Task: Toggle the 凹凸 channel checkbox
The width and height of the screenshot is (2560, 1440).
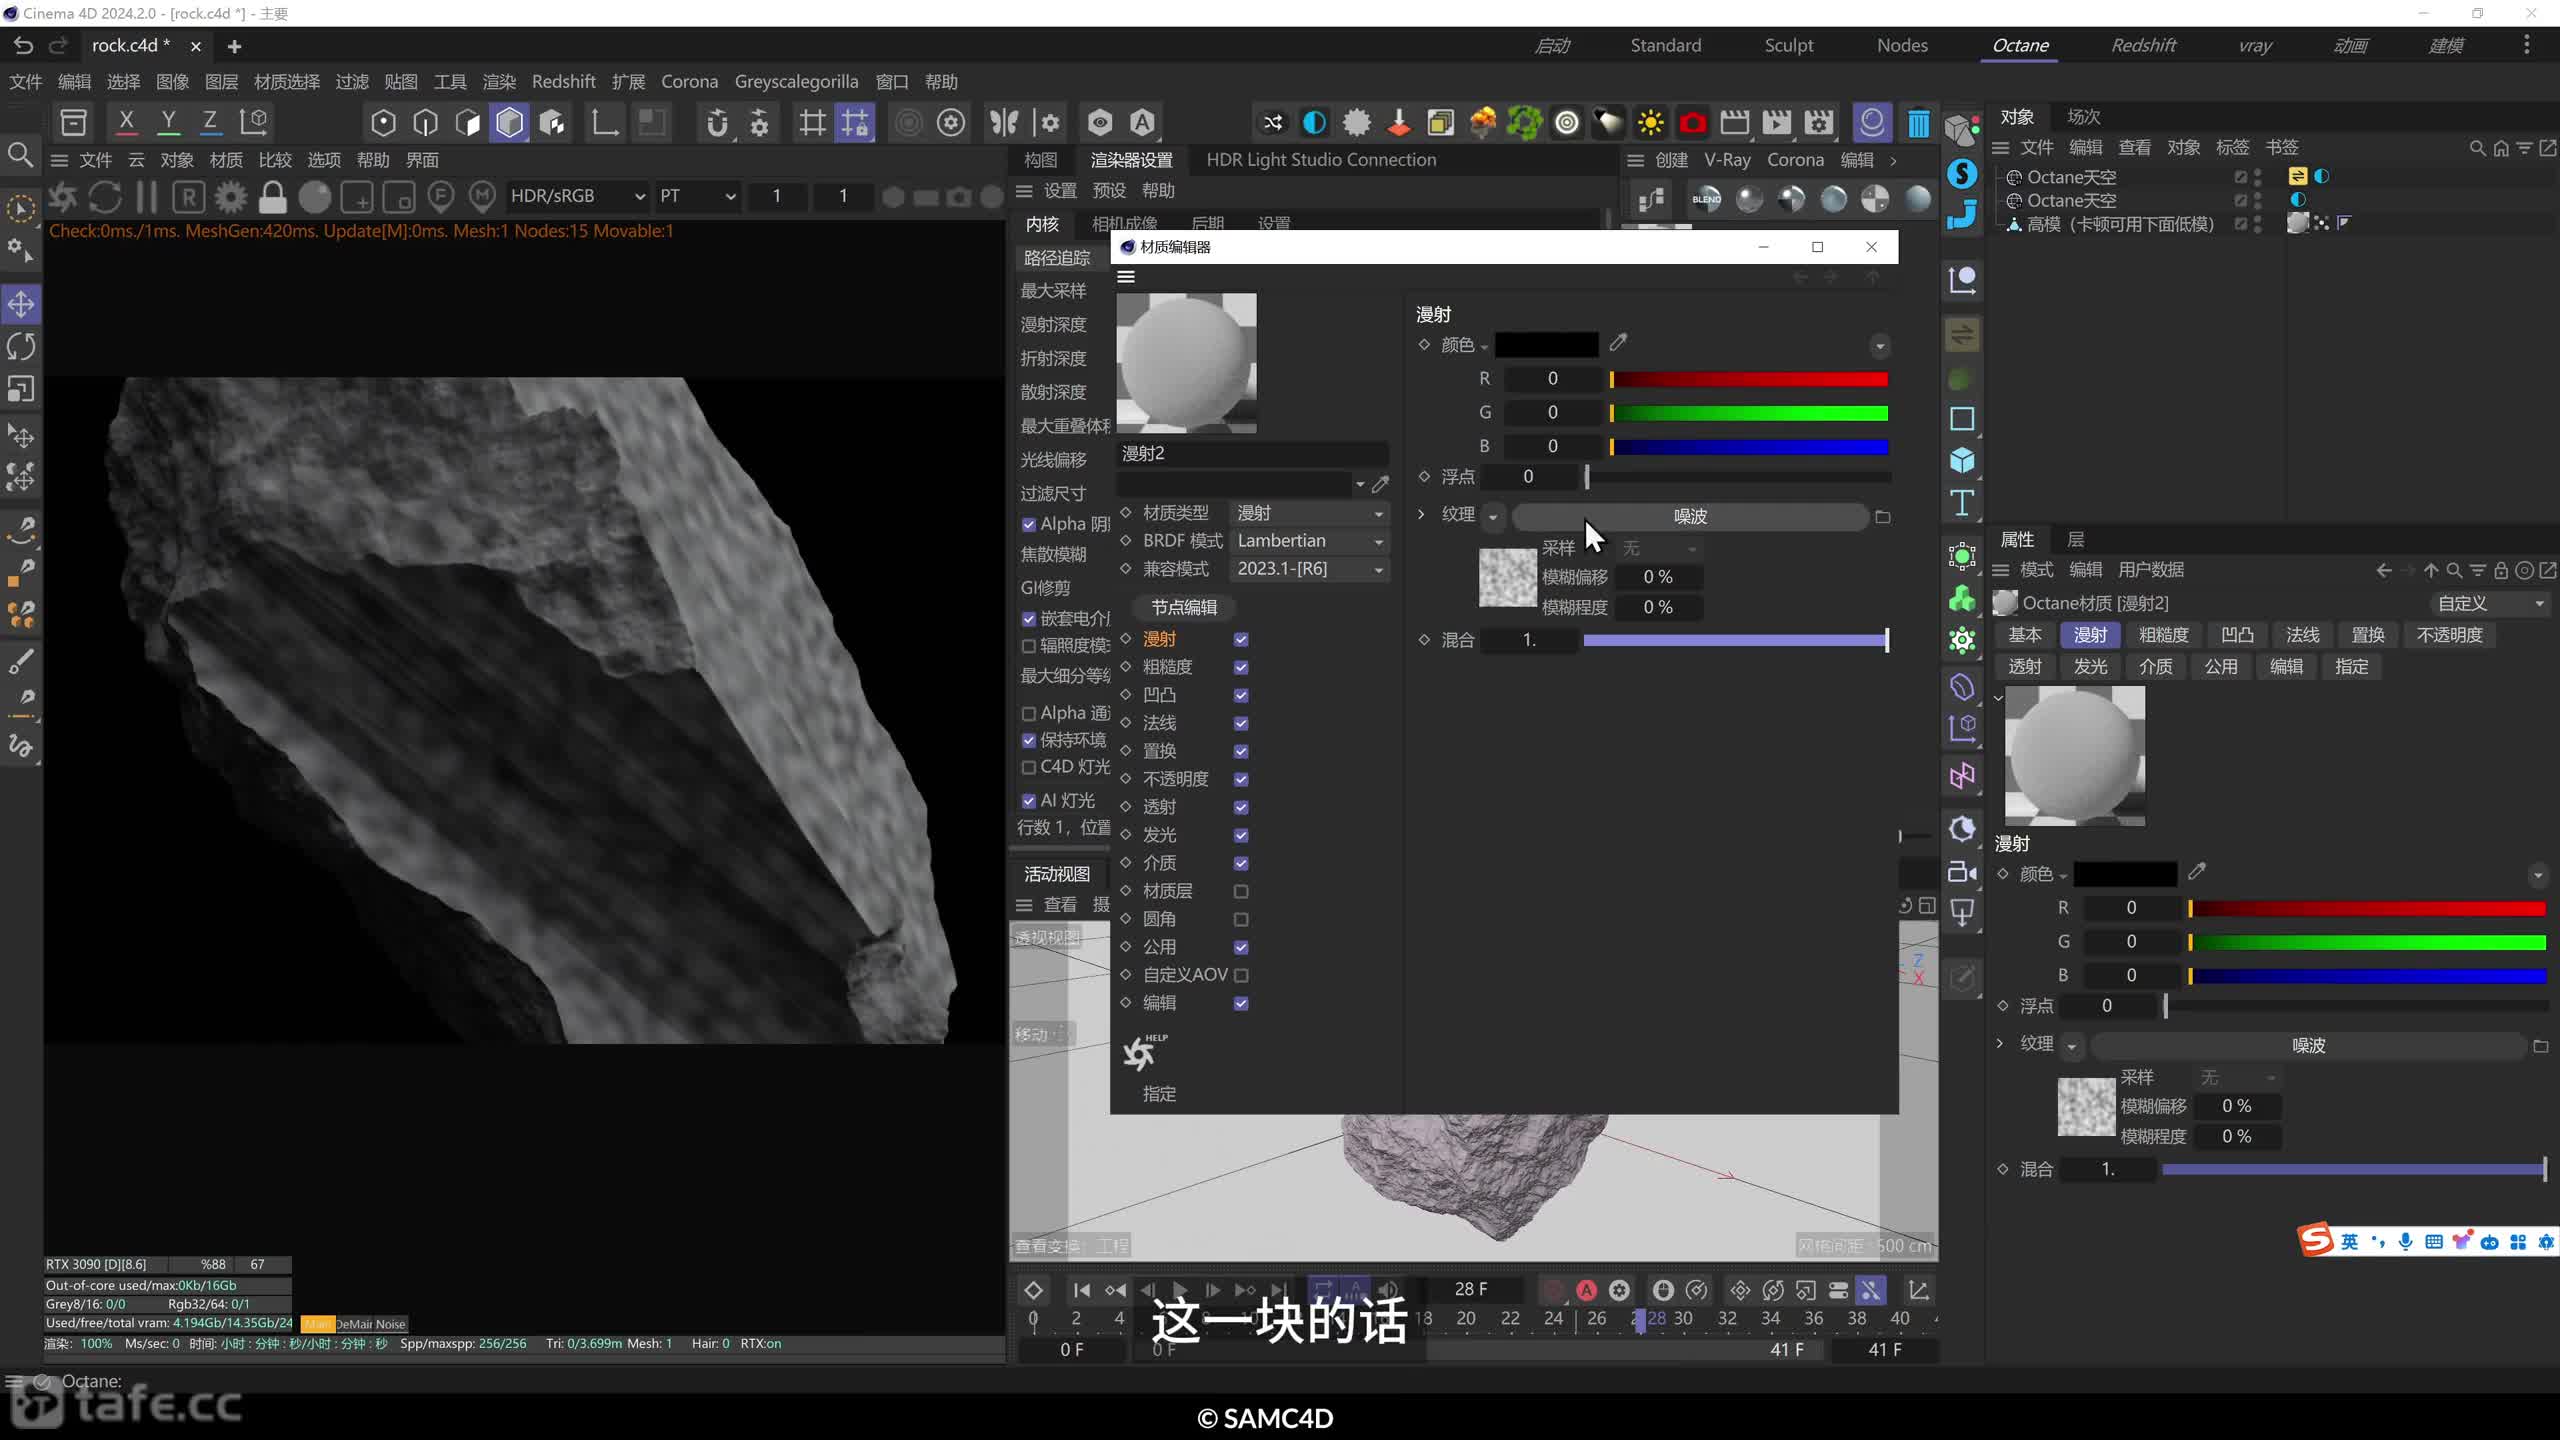Action: (x=1241, y=695)
